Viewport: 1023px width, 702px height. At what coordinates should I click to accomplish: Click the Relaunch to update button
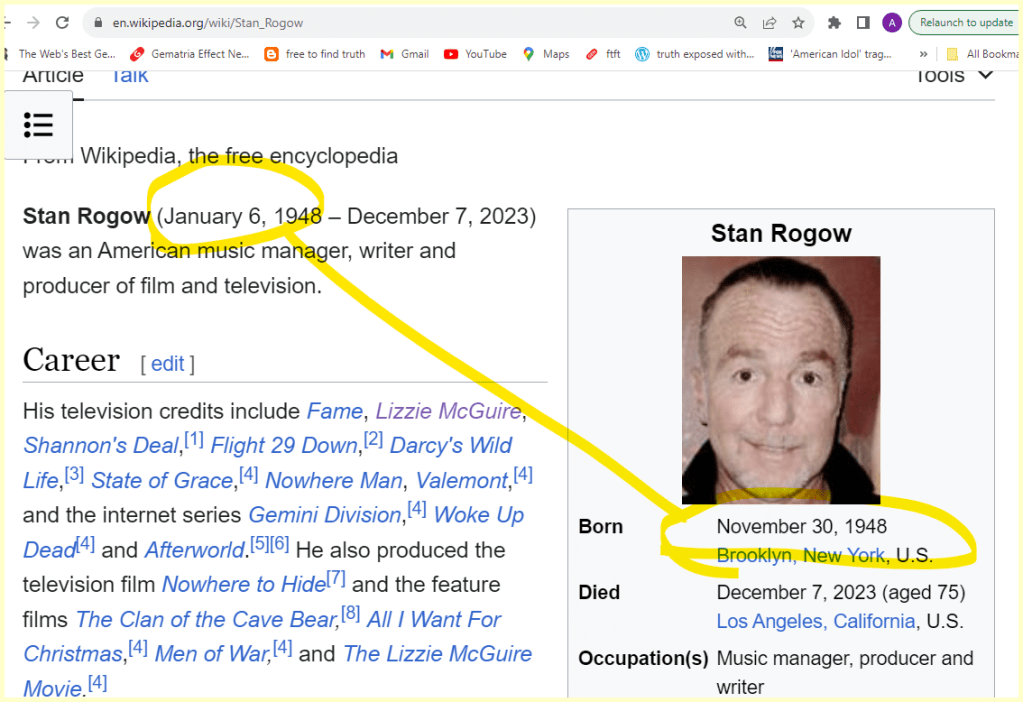tap(965, 22)
